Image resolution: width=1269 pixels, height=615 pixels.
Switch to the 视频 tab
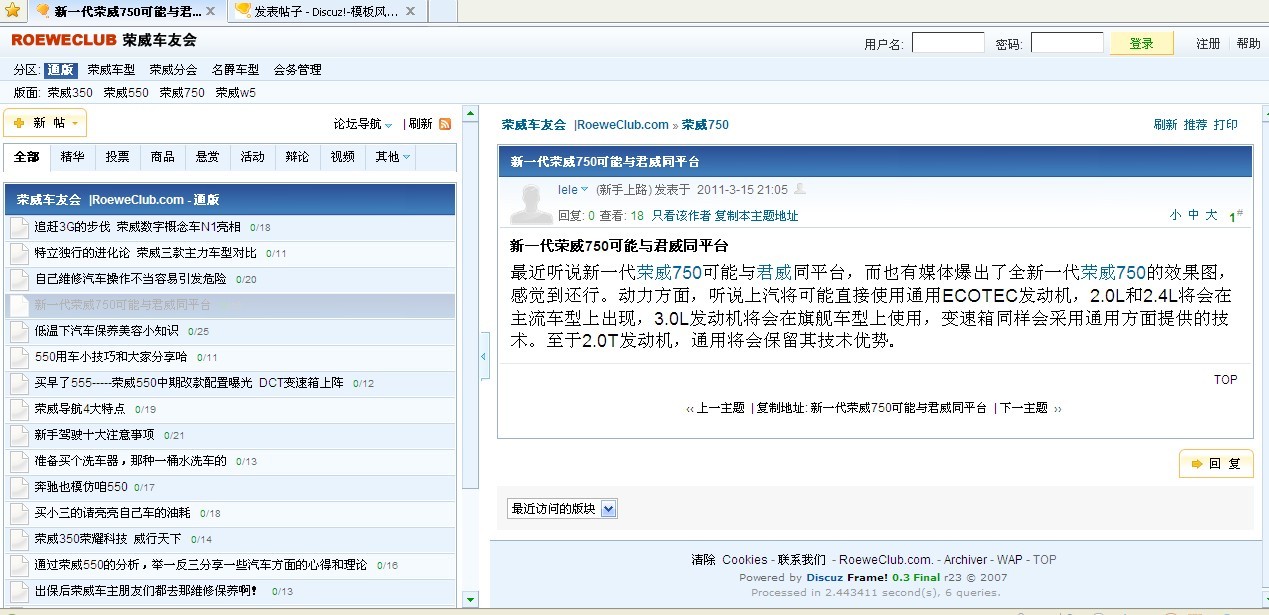click(342, 157)
